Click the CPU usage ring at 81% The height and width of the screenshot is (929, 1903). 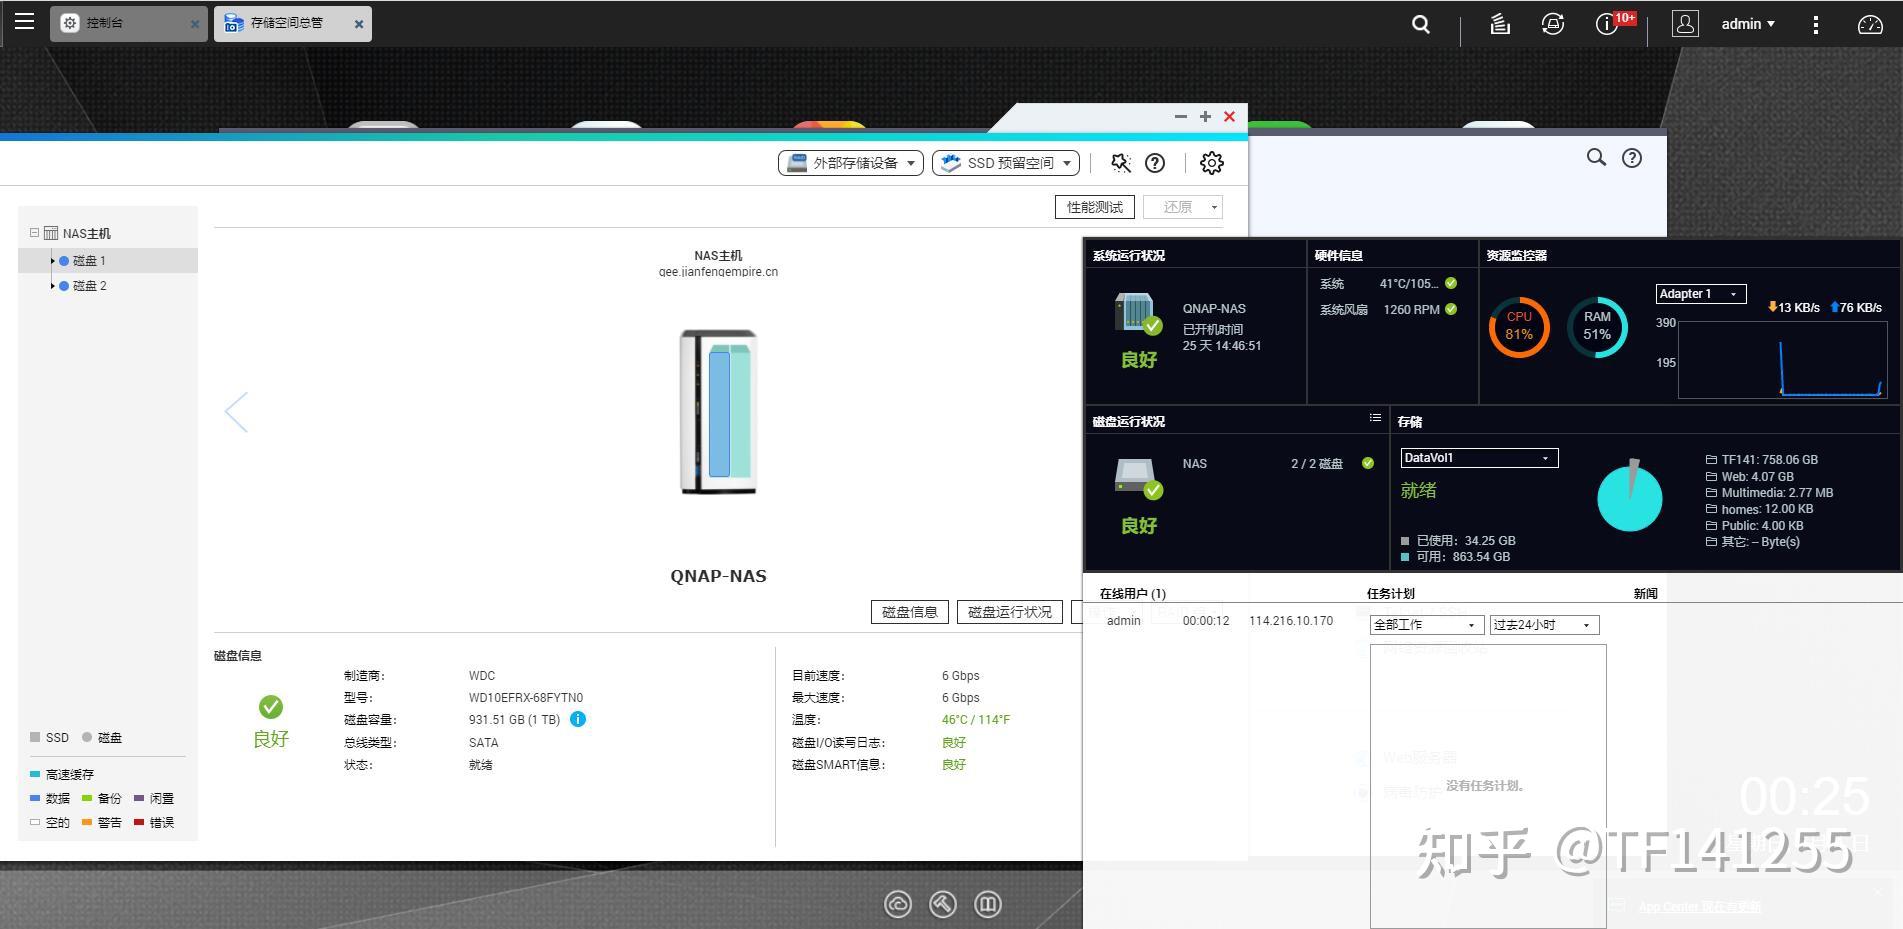point(1519,327)
